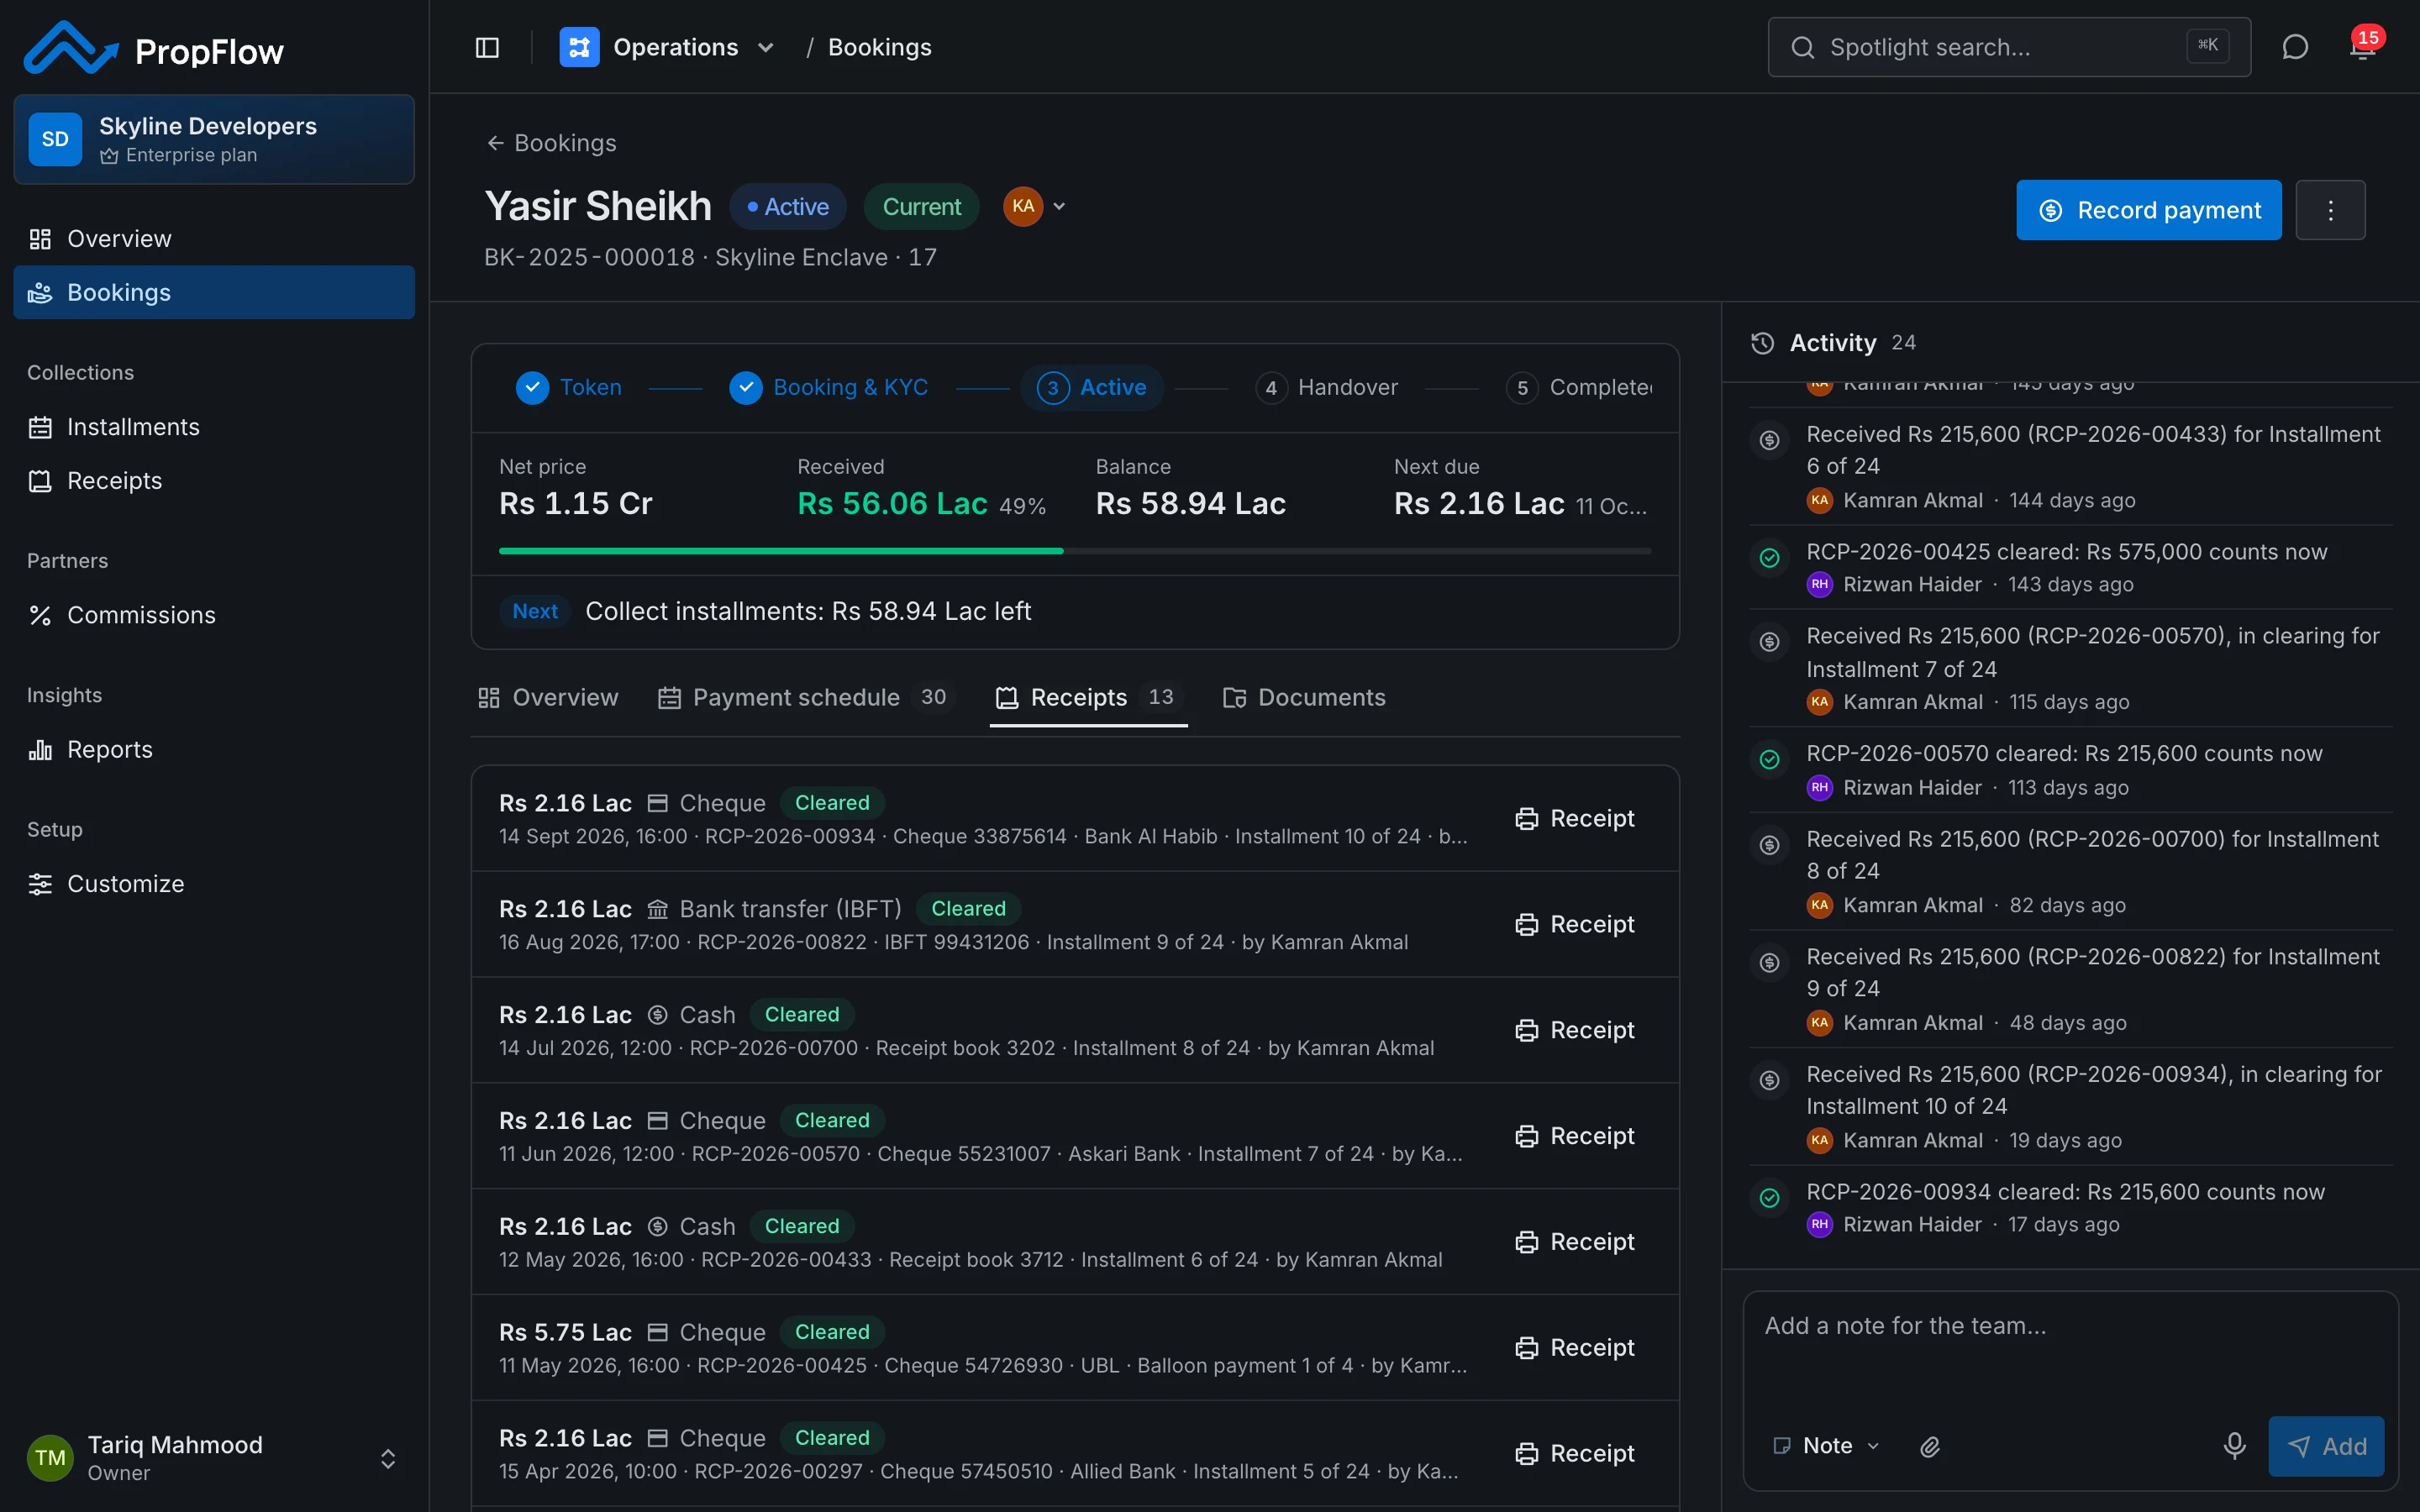Click the Balance Rs 58.94 Lac value
Screen dimensions: 2420x1512
[1190, 504]
